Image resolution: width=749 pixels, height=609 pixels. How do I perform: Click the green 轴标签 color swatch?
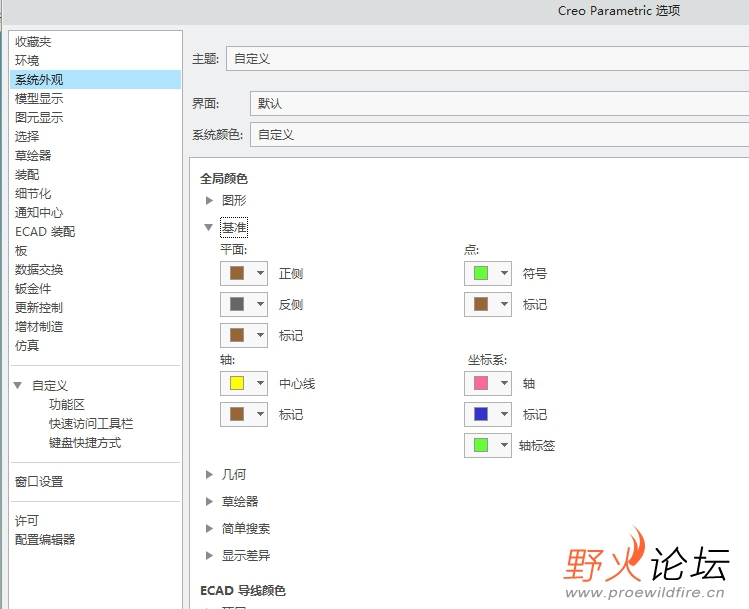point(481,445)
